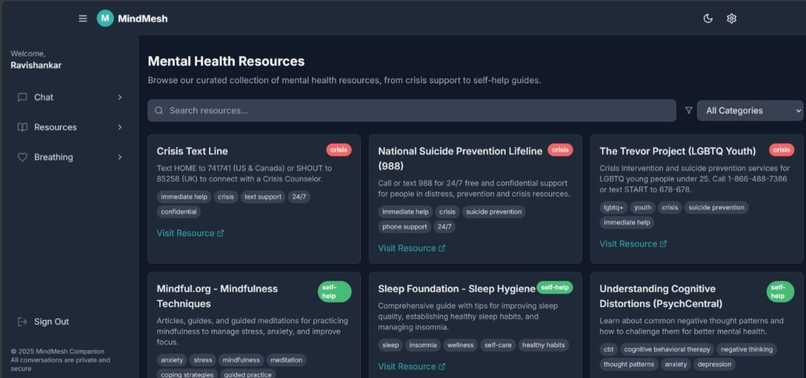
Task: Click 'insomnia' tag on Sleep Foundation card
Action: pyautogui.click(x=423, y=345)
